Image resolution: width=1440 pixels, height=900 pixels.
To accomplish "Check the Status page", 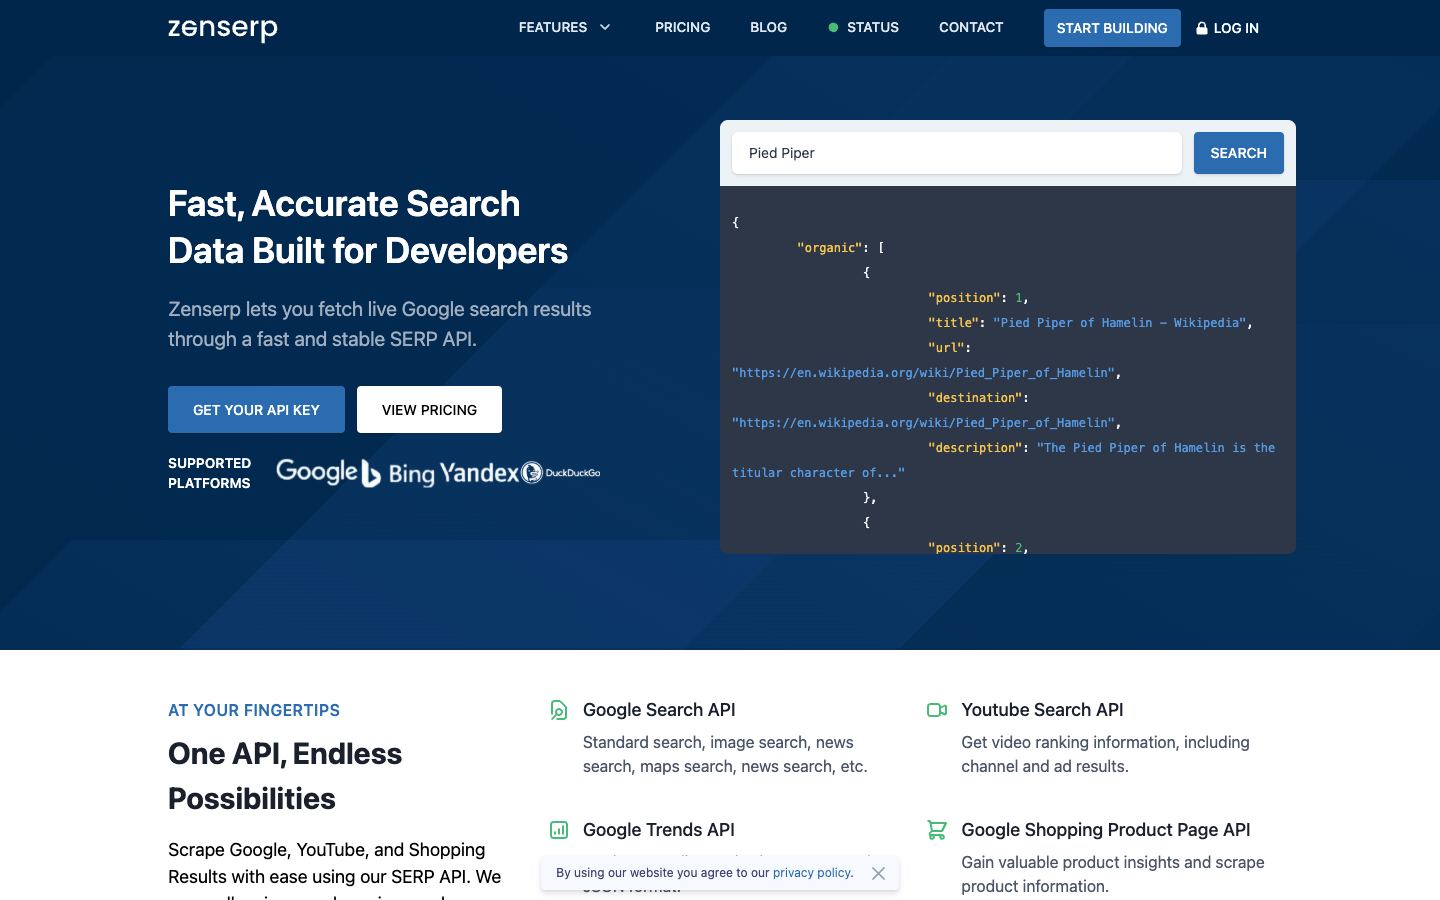I will coord(872,27).
